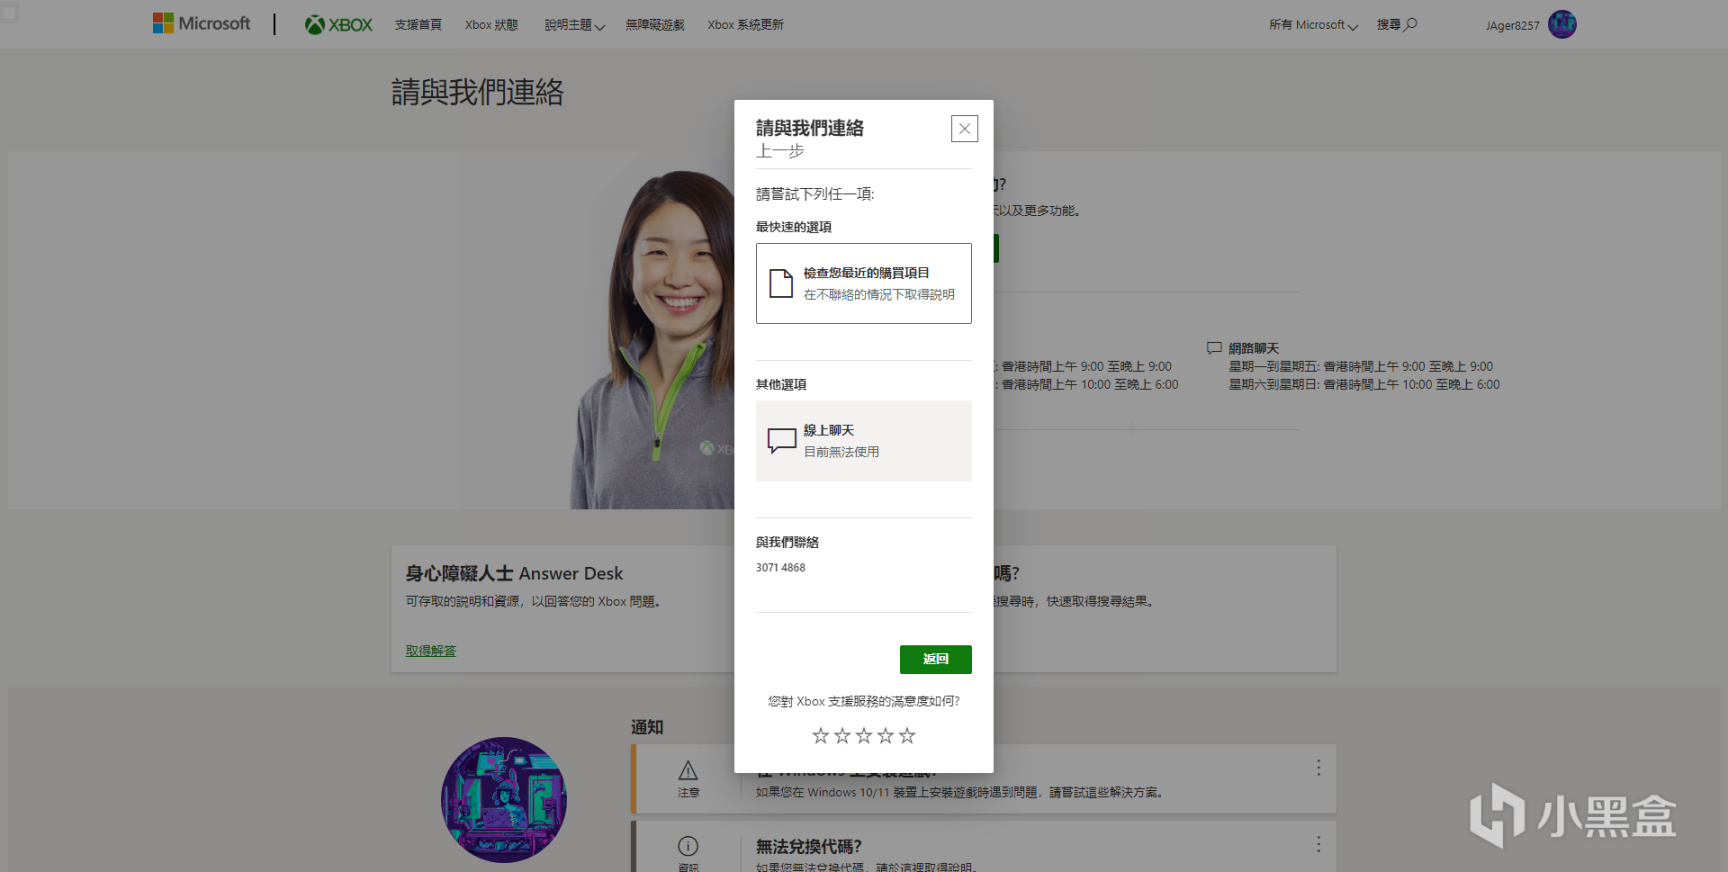Click the document icon next to 檢查您最近的購買項目

click(781, 283)
